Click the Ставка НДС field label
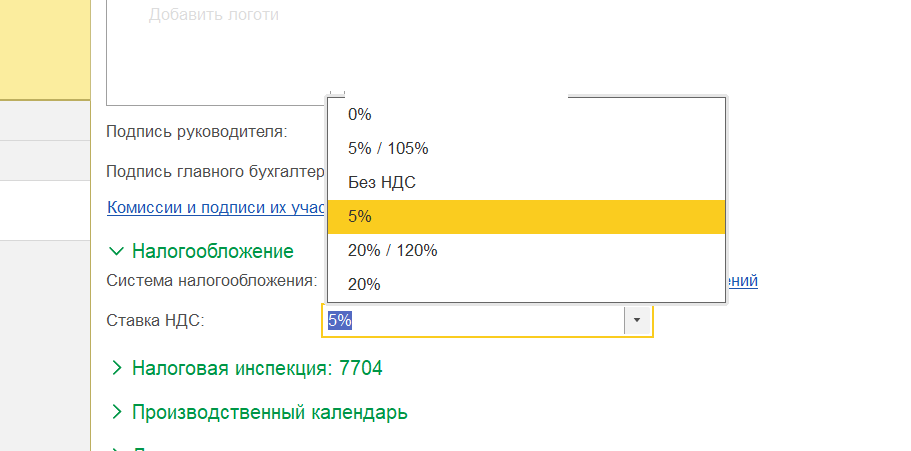Viewport: 911px width, 451px height. click(155, 320)
